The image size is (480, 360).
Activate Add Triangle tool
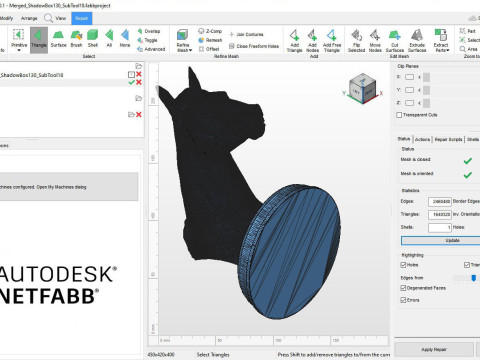click(294, 41)
